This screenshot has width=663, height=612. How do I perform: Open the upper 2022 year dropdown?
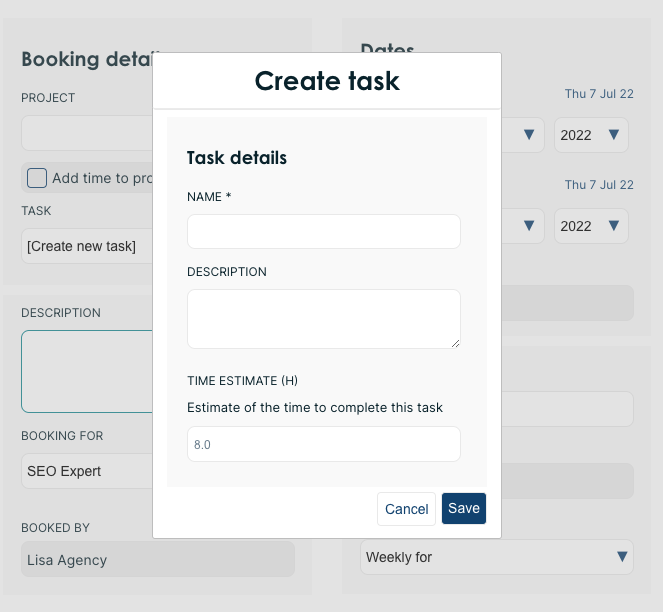point(591,135)
